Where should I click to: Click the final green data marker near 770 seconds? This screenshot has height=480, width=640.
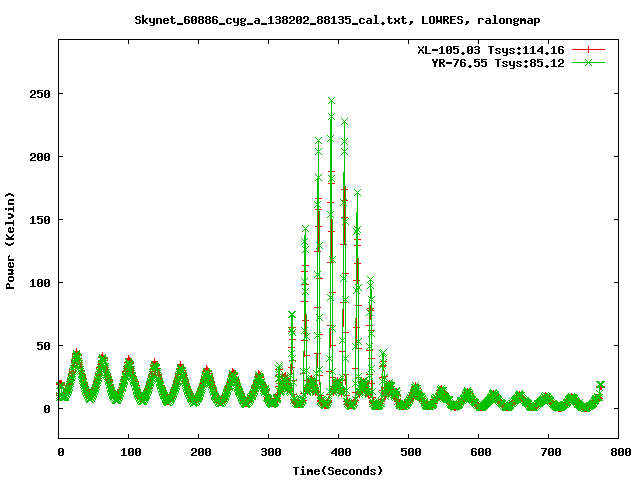pos(600,384)
